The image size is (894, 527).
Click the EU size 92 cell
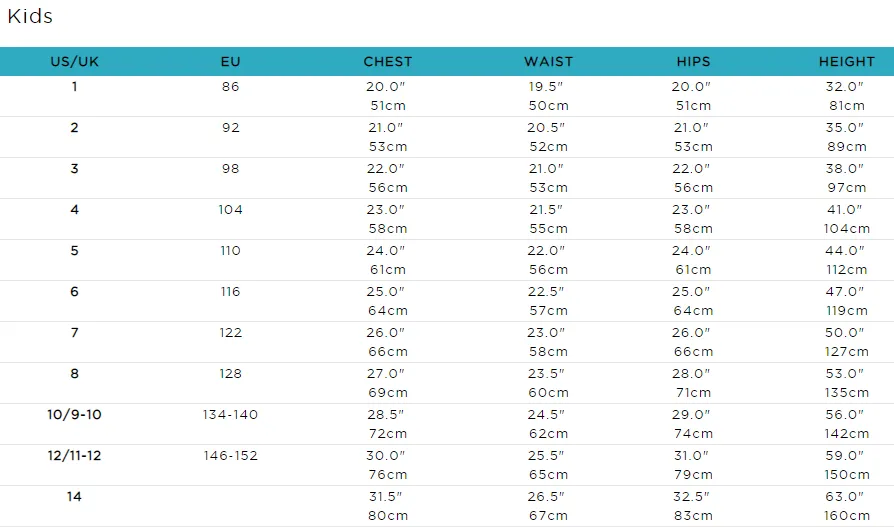click(230, 128)
